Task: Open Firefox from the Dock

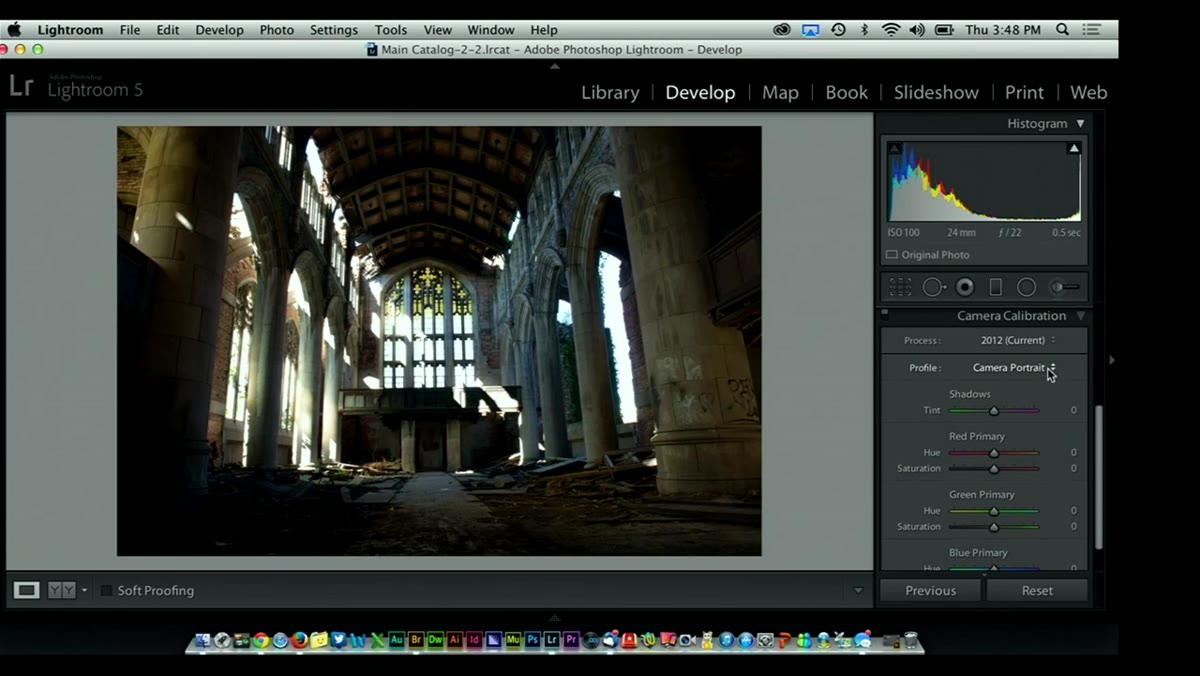Action: [299, 639]
